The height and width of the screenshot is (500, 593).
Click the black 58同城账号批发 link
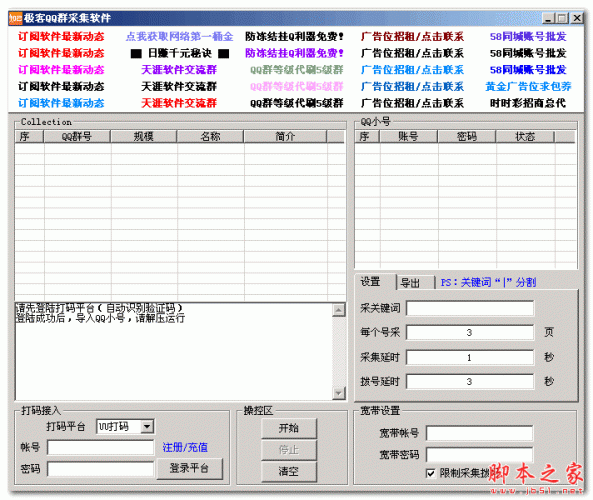[528, 53]
